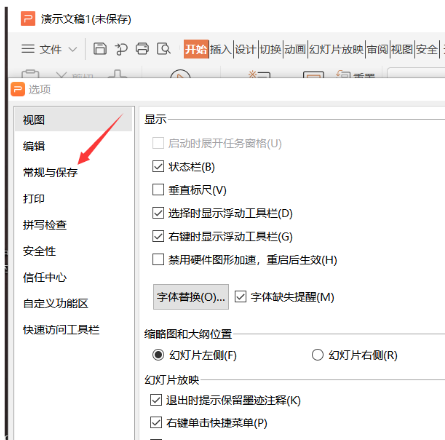The width and height of the screenshot is (445, 440).
Task: Open the 文件 dropdown arrow
Action: (x=73, y=50)
